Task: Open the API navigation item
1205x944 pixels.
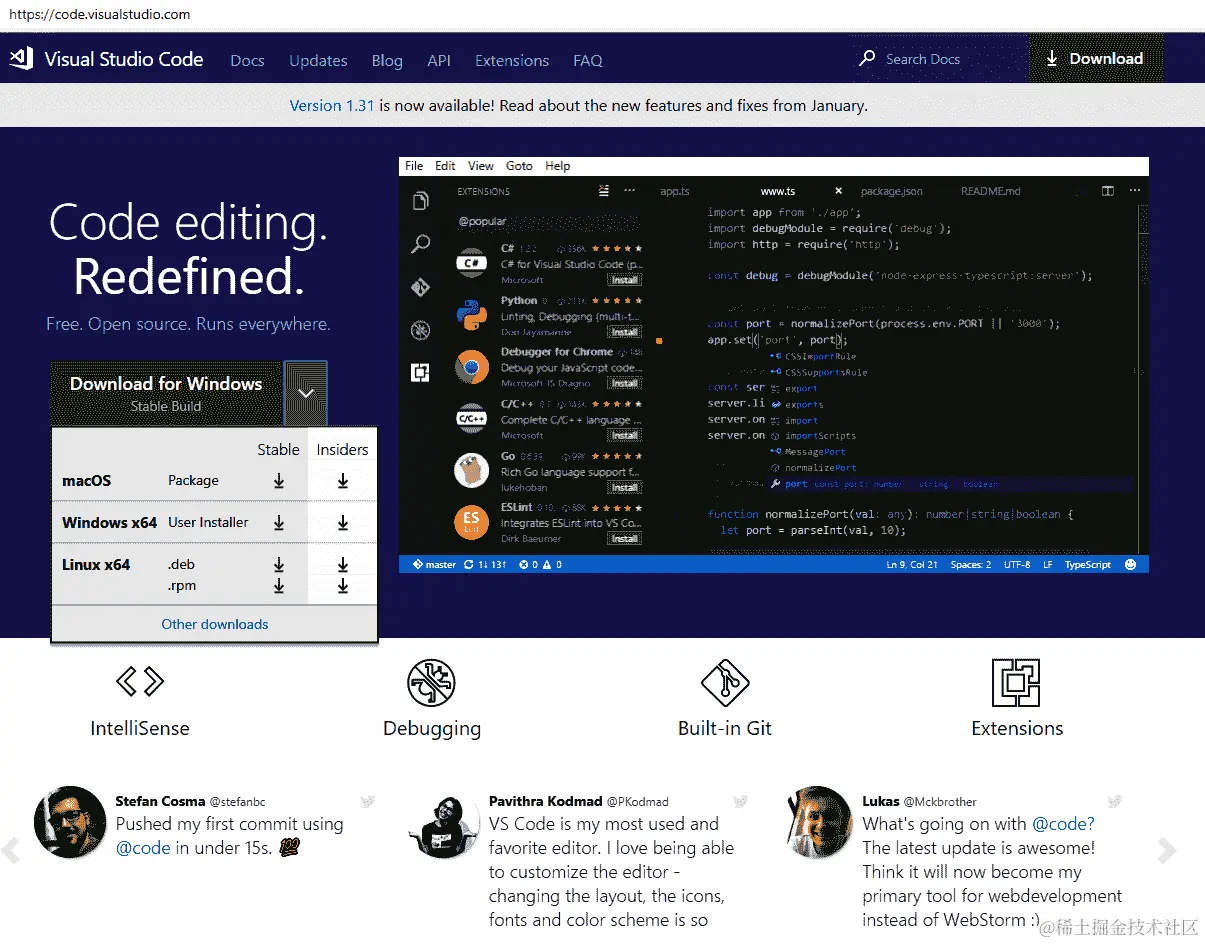Action: coord(439,60)
